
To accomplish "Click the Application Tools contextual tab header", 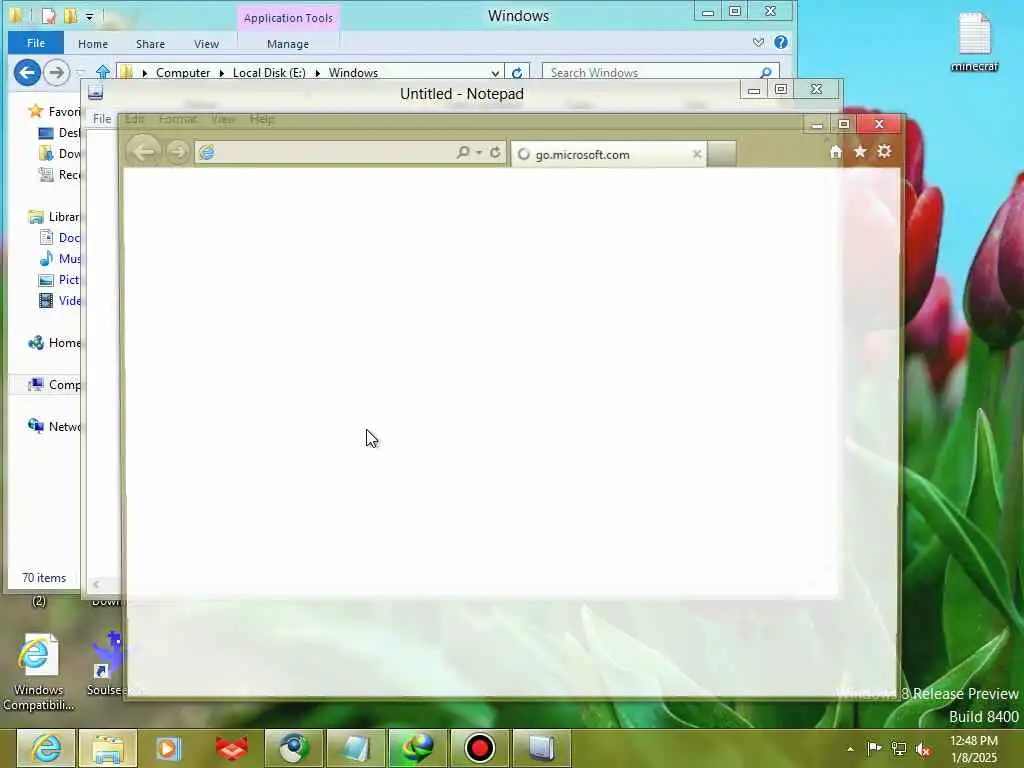I will tap(288, 18).
